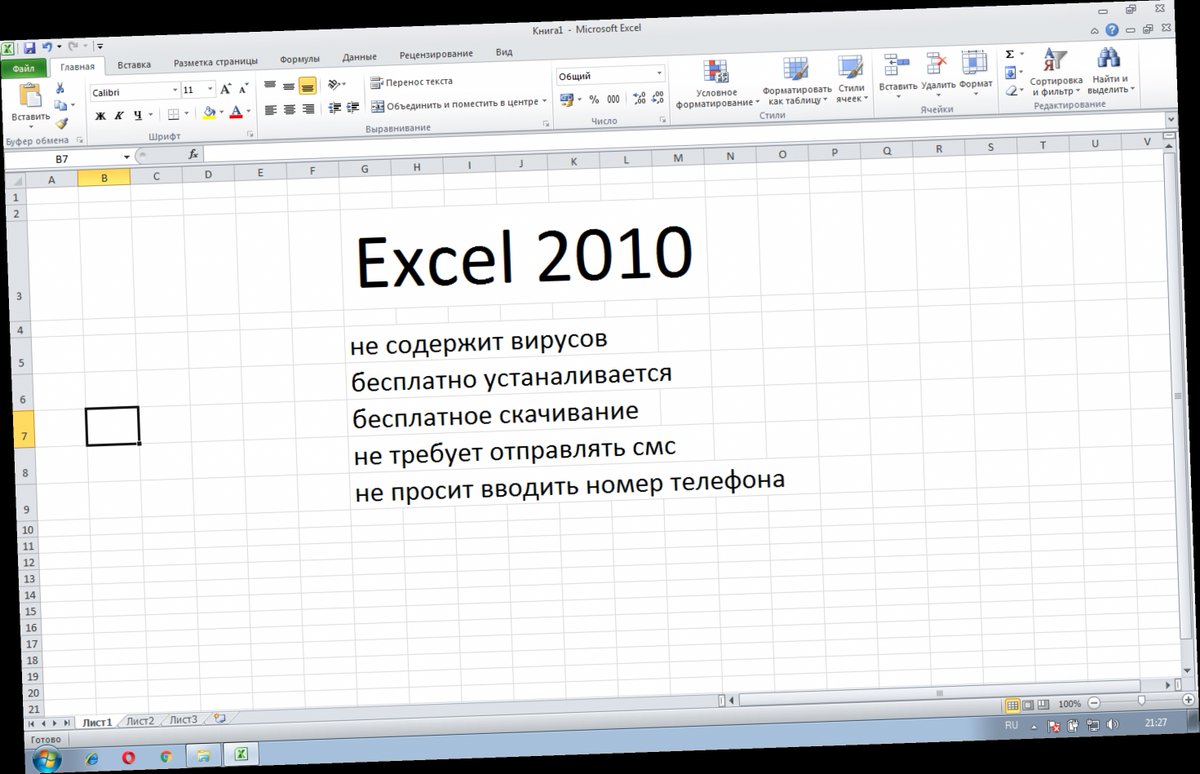
Task: Toggle Bold Ж formatting
Action: coord(100,116)
